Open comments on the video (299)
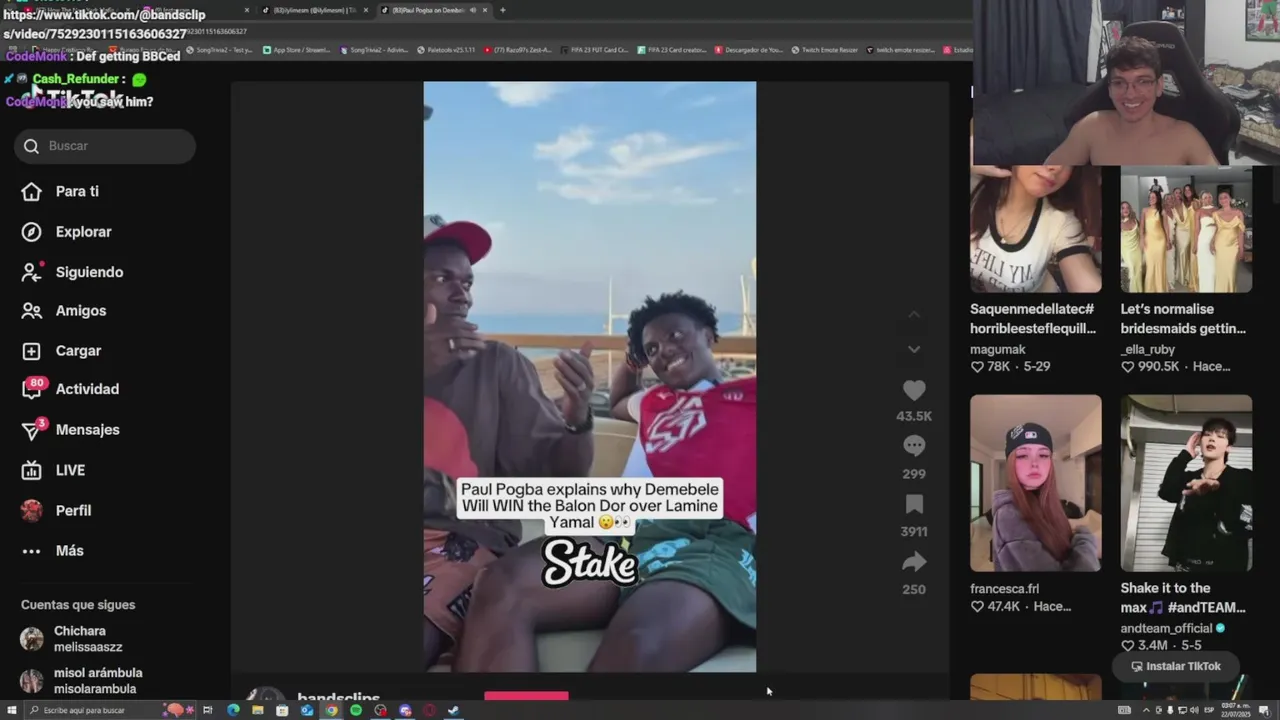 tap(914, 446)
